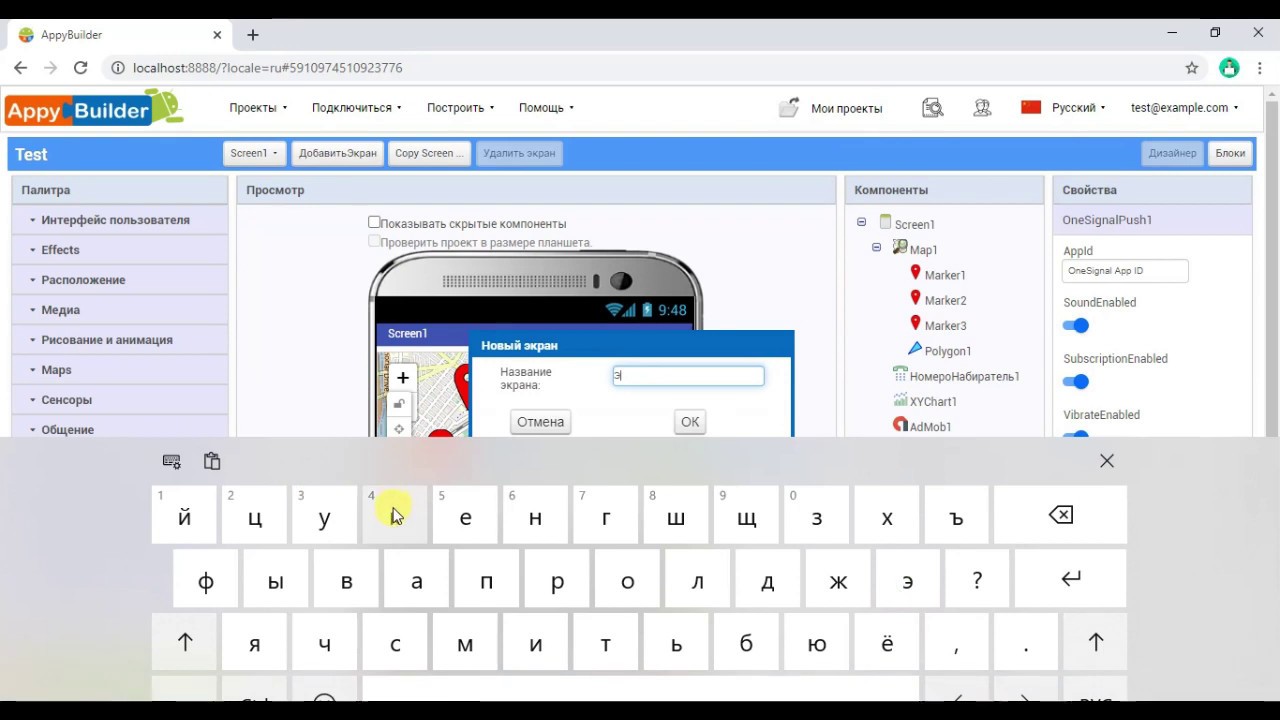The image size is (1280, 720).
Task: Open the Проекты menu
Action: click(x=258, y=108)
